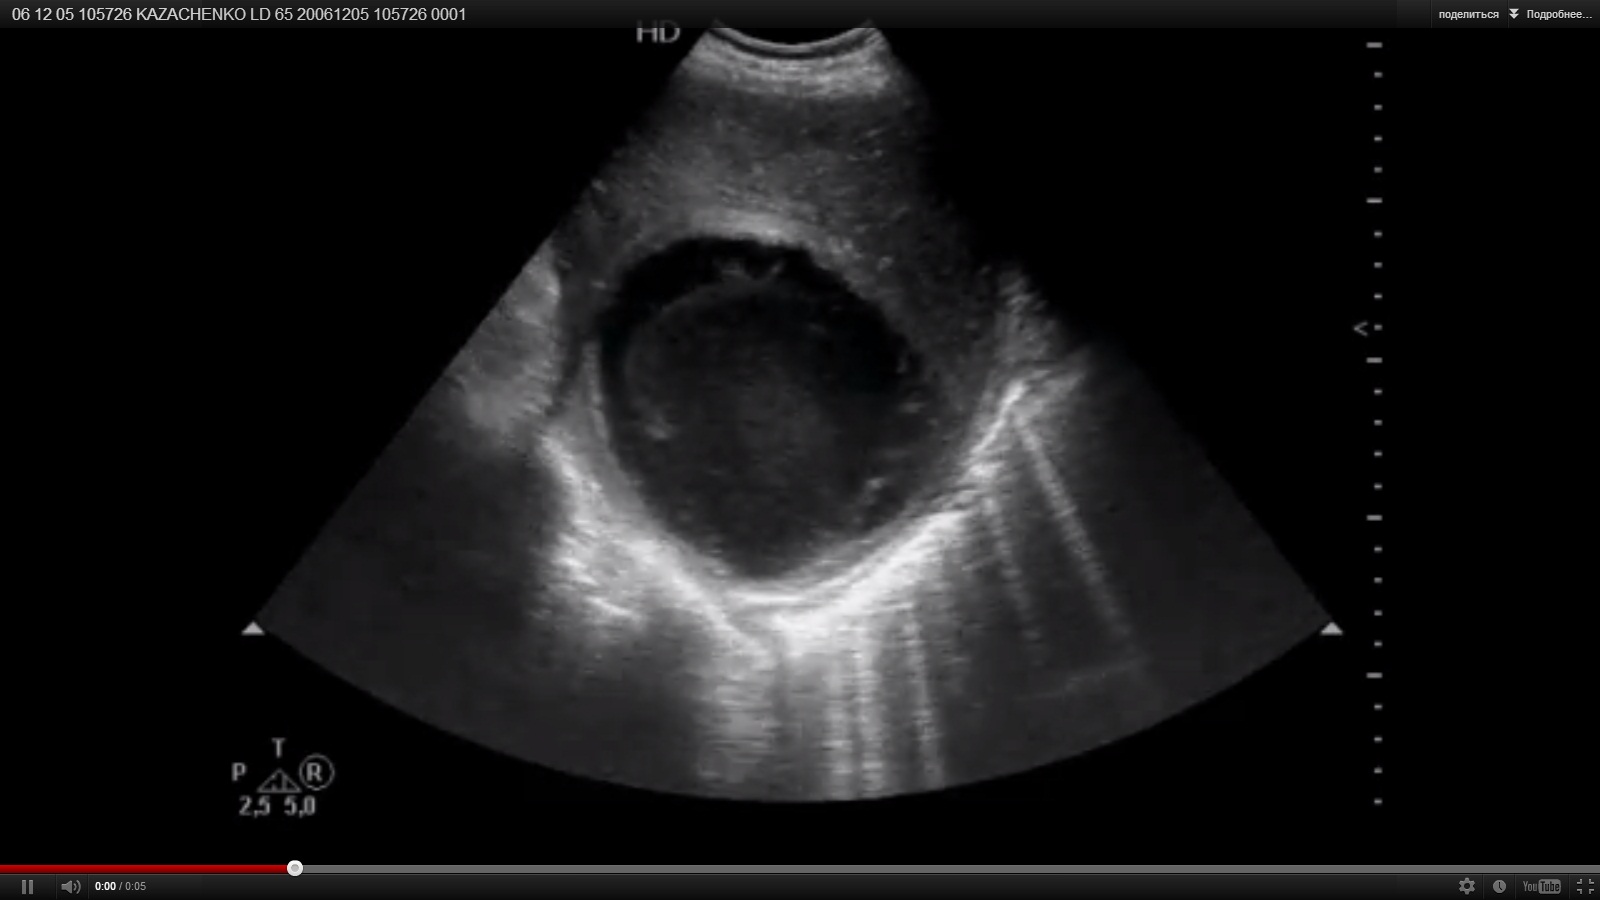Click the left white triangle sector marker

click(253, 629)
